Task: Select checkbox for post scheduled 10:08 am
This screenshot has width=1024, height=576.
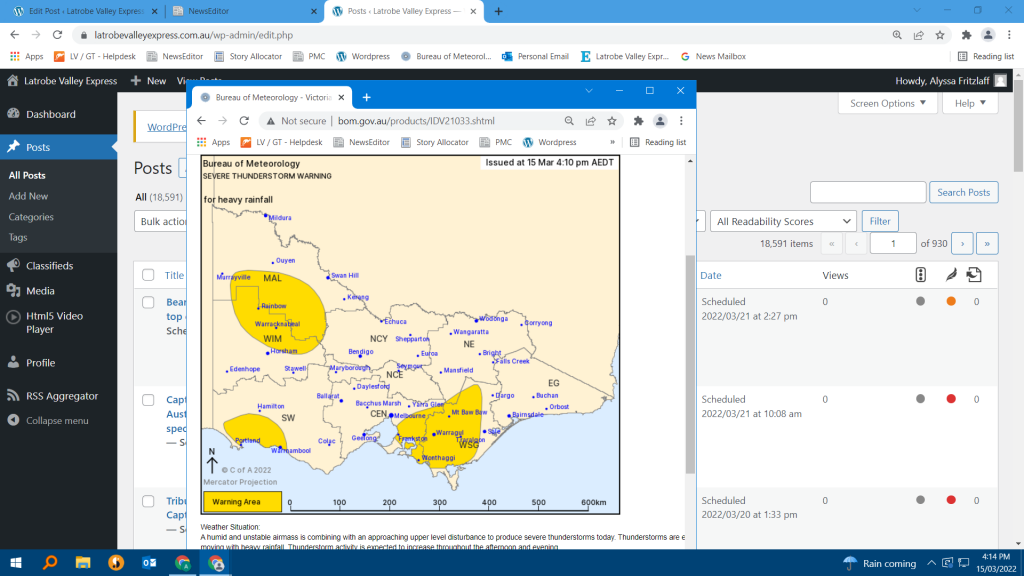Action: [x=148, y=400]
